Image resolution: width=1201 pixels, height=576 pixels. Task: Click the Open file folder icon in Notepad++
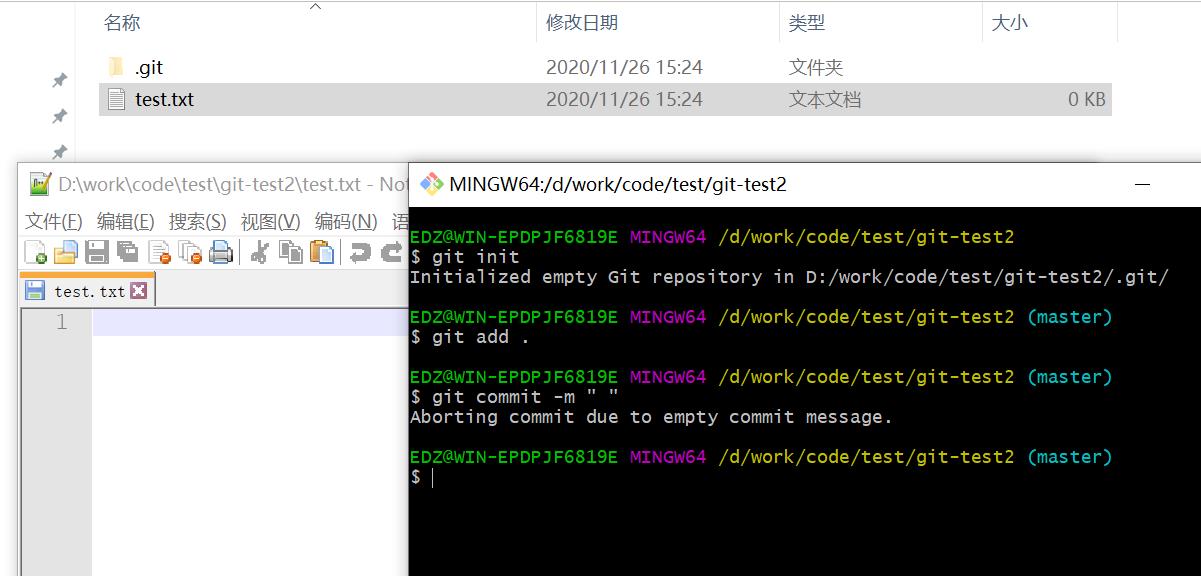[x=66, y=252]
